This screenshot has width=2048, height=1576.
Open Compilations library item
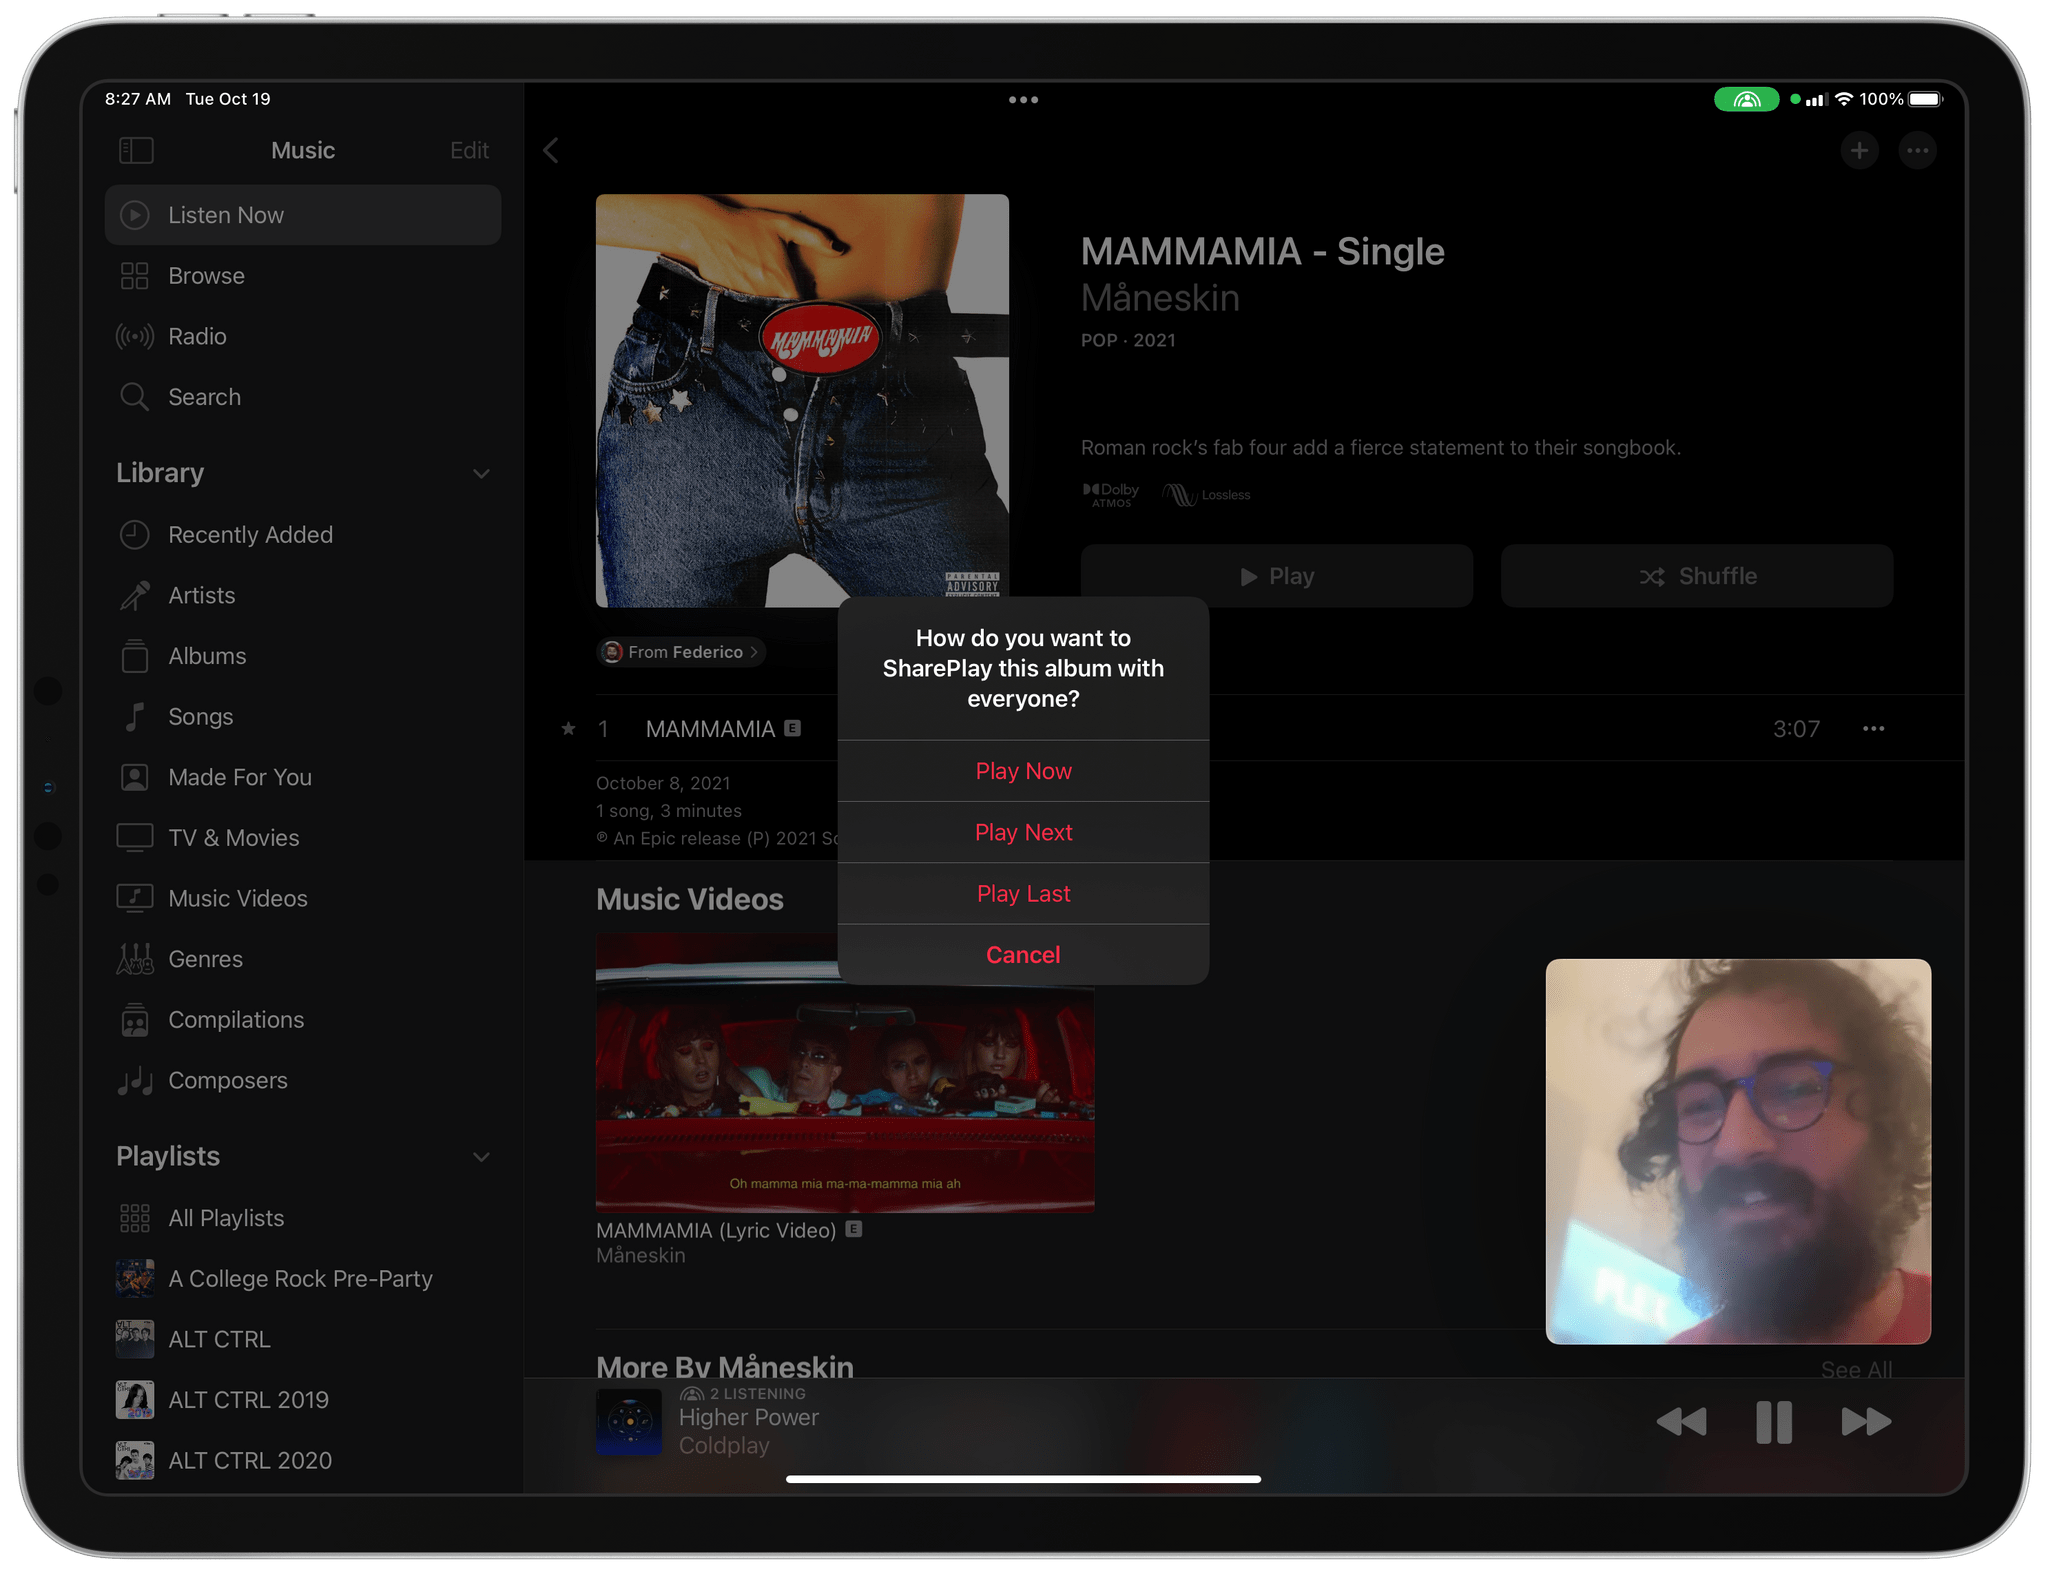[x=303, y=1020]
